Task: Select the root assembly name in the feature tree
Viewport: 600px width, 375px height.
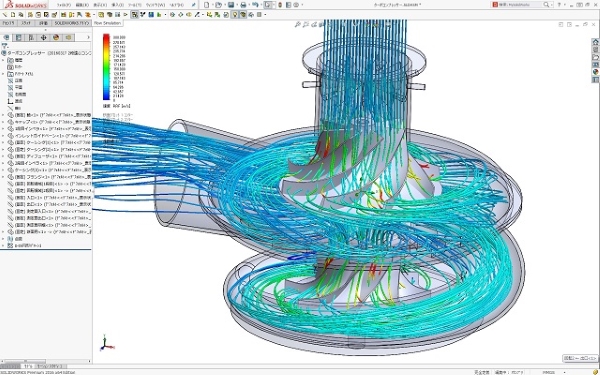Action: [26, 53]
